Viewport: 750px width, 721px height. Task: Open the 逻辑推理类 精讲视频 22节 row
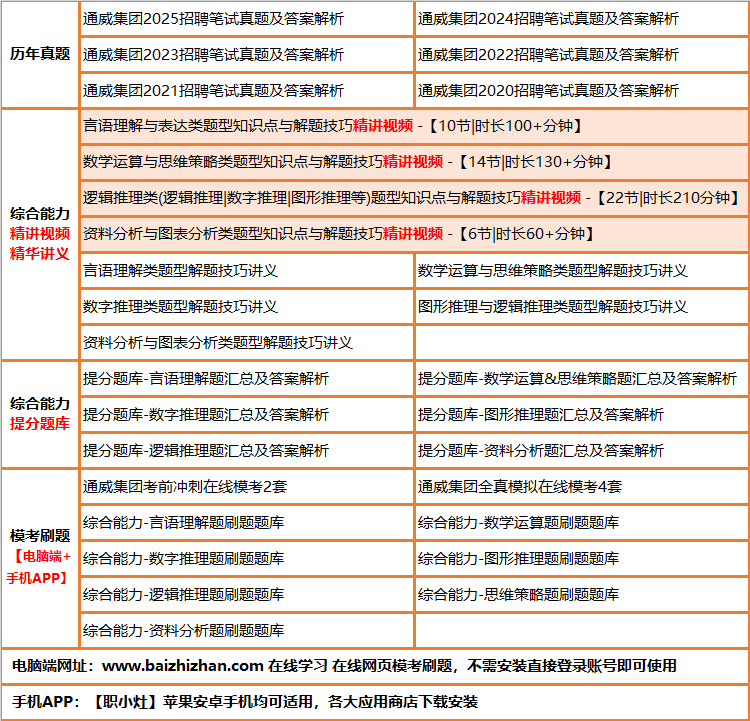[414, 198]
